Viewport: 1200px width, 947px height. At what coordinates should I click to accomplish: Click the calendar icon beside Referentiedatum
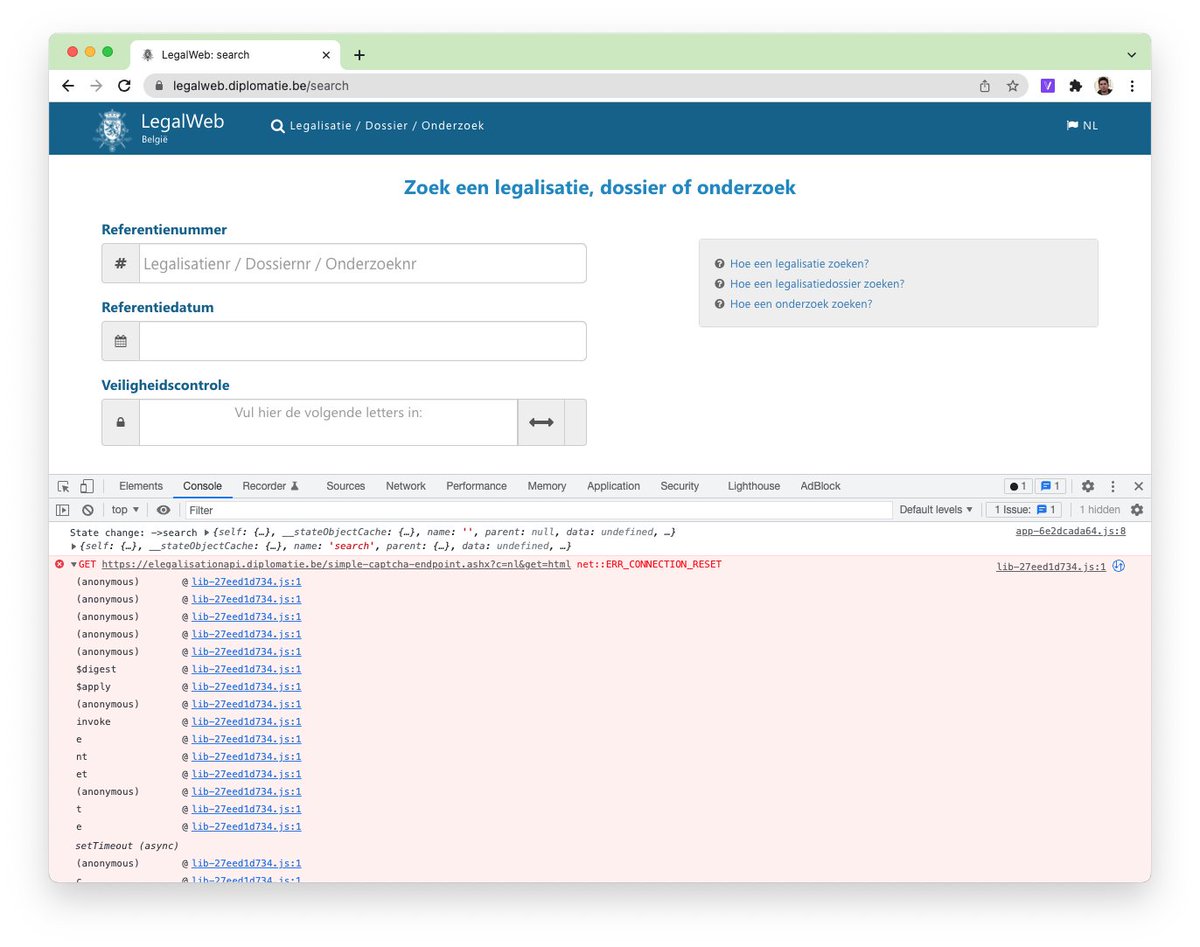[121, 341]
